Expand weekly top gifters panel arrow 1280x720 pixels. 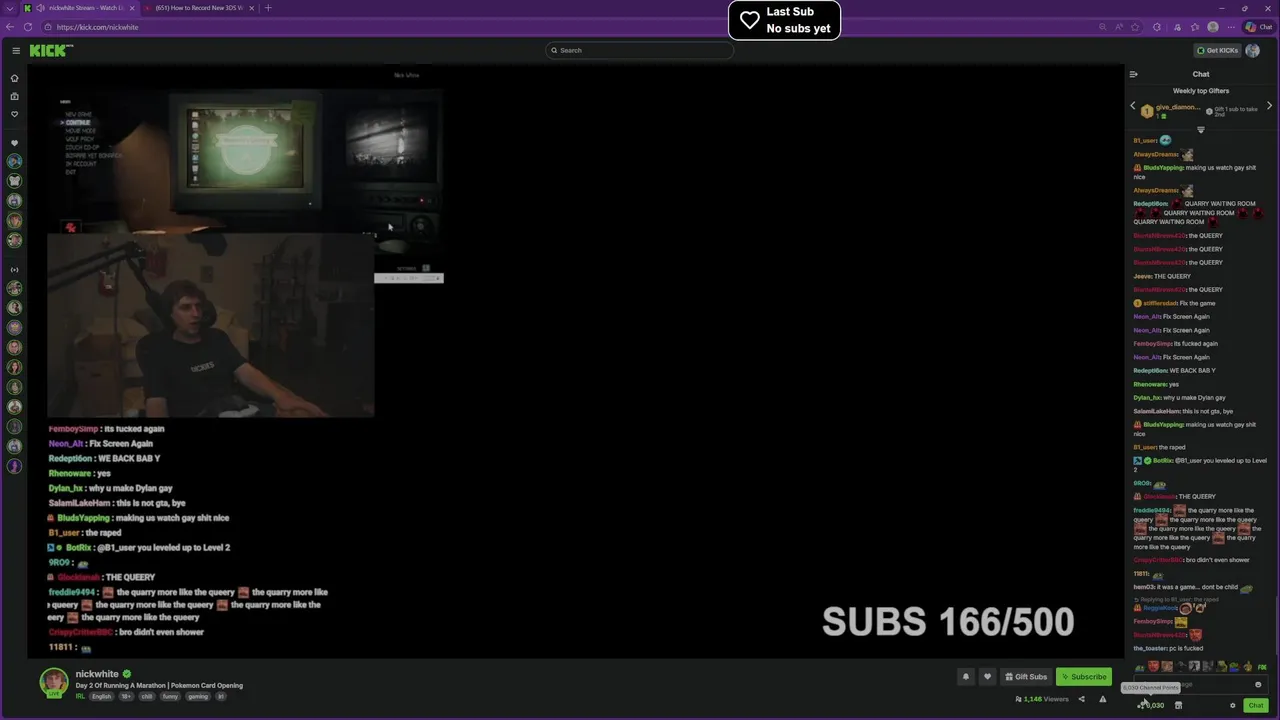point(1201,130)
